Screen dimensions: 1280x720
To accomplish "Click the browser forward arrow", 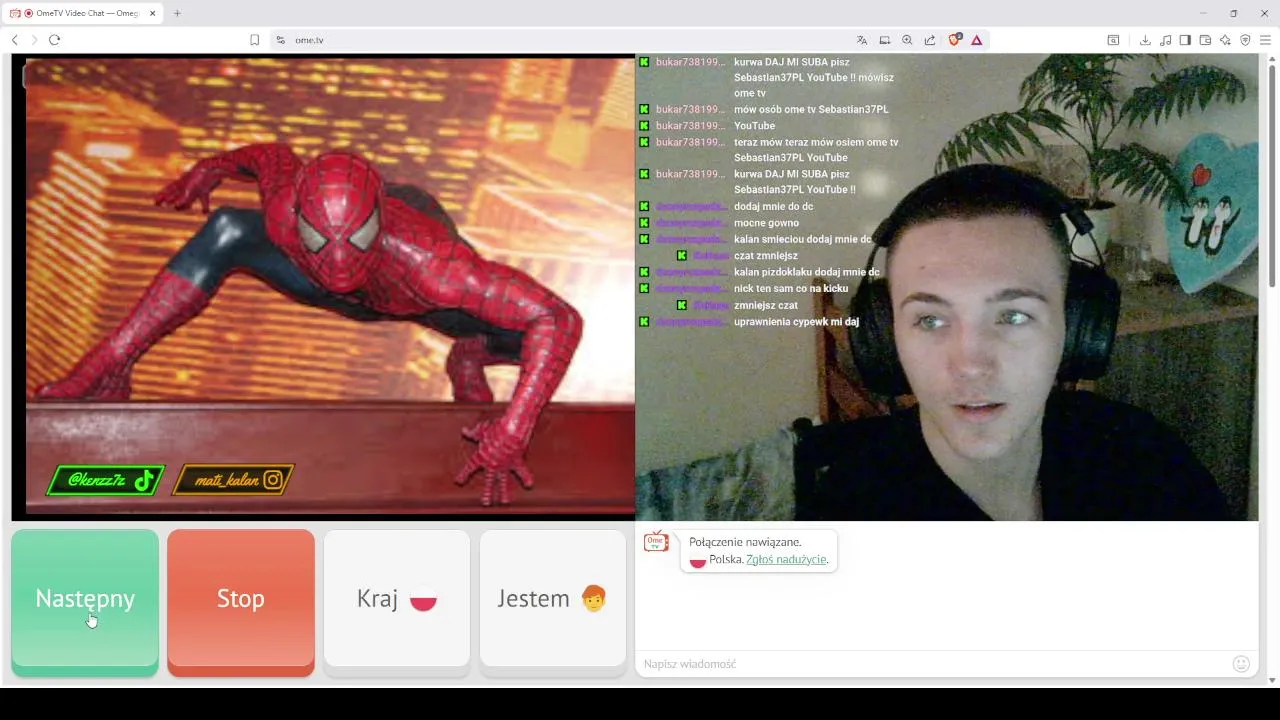I will pos(34,40).
